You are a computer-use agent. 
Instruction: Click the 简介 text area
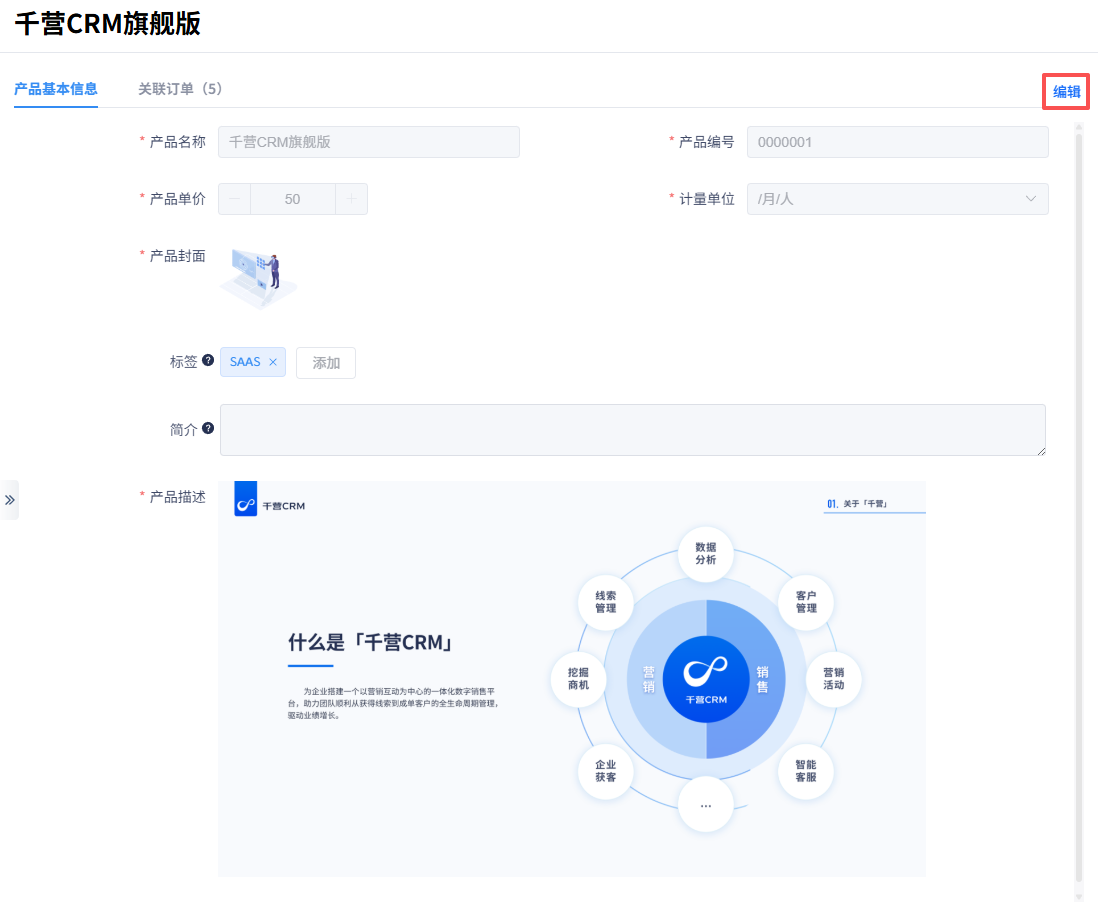(x=632, y=430)
